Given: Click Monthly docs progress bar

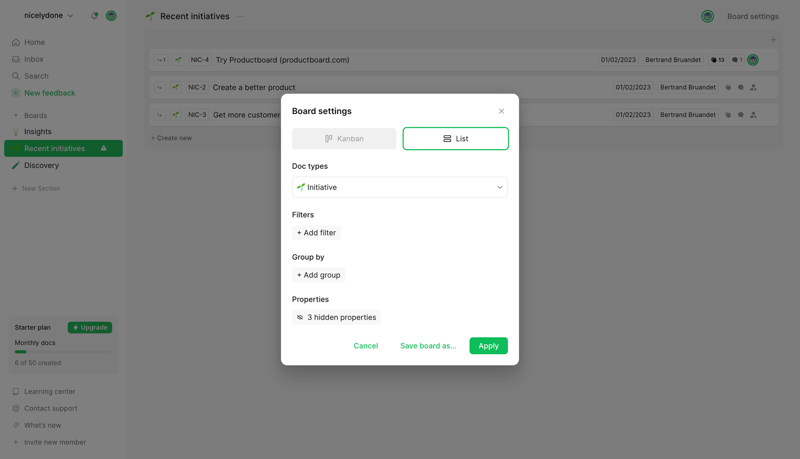Looking at the screenshot, I should pyautogui.click(x=63, y=352).
